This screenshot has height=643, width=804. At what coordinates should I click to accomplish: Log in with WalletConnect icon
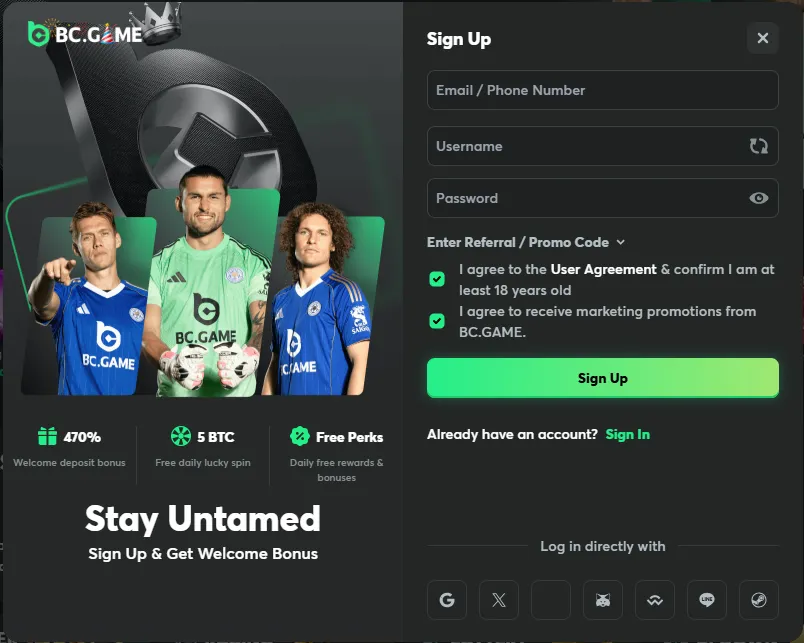tap(655, 600)
